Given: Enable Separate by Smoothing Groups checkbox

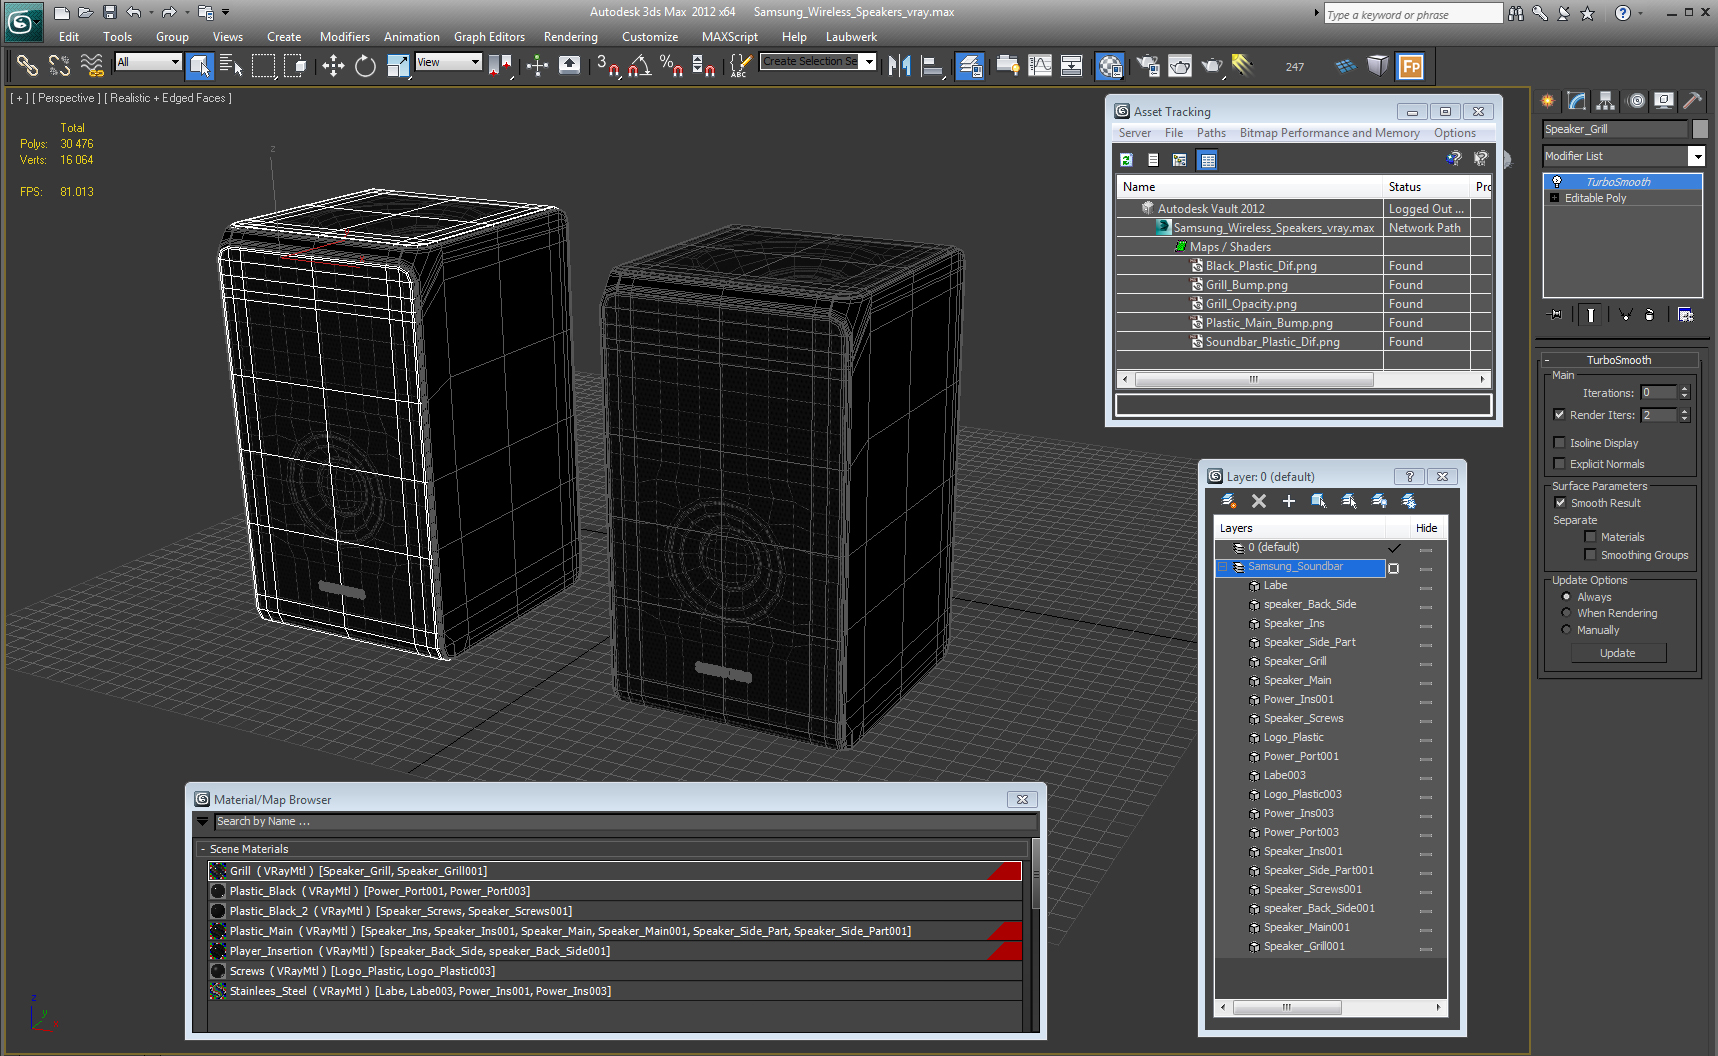Looking at the screenshot, I should pos(1590,554).
